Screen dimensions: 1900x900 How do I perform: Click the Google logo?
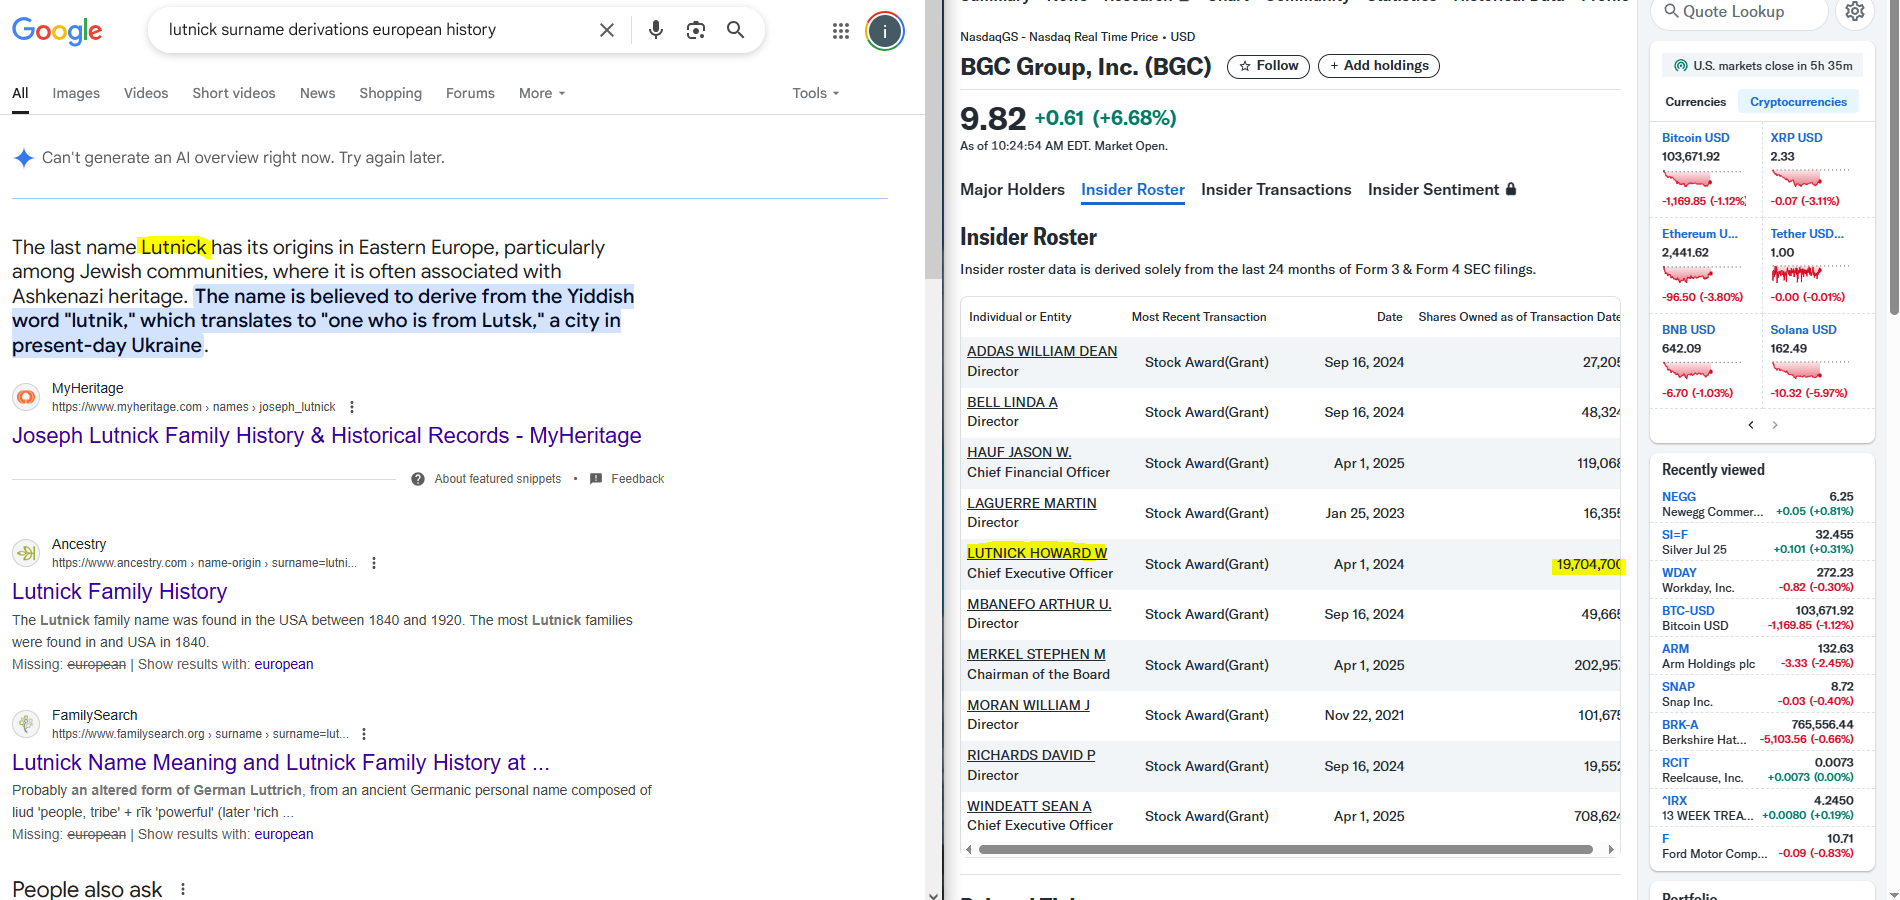pyautogui.click(x=57, y=31)
